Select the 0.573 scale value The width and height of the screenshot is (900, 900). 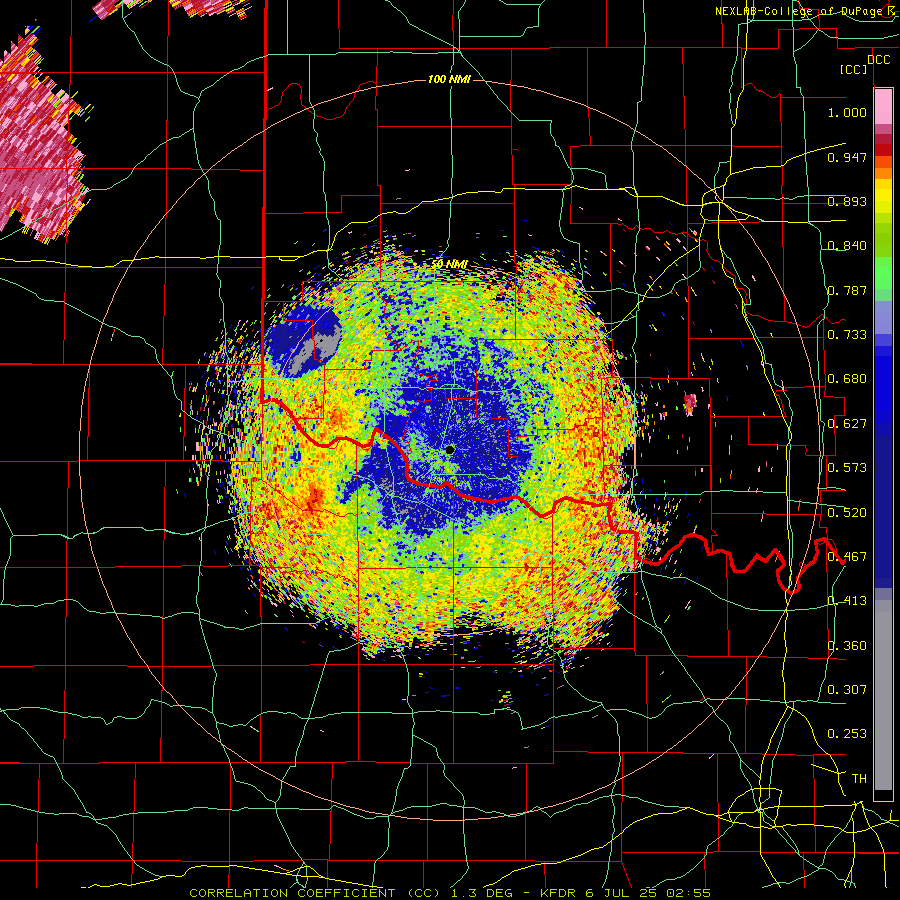(847, 468)
